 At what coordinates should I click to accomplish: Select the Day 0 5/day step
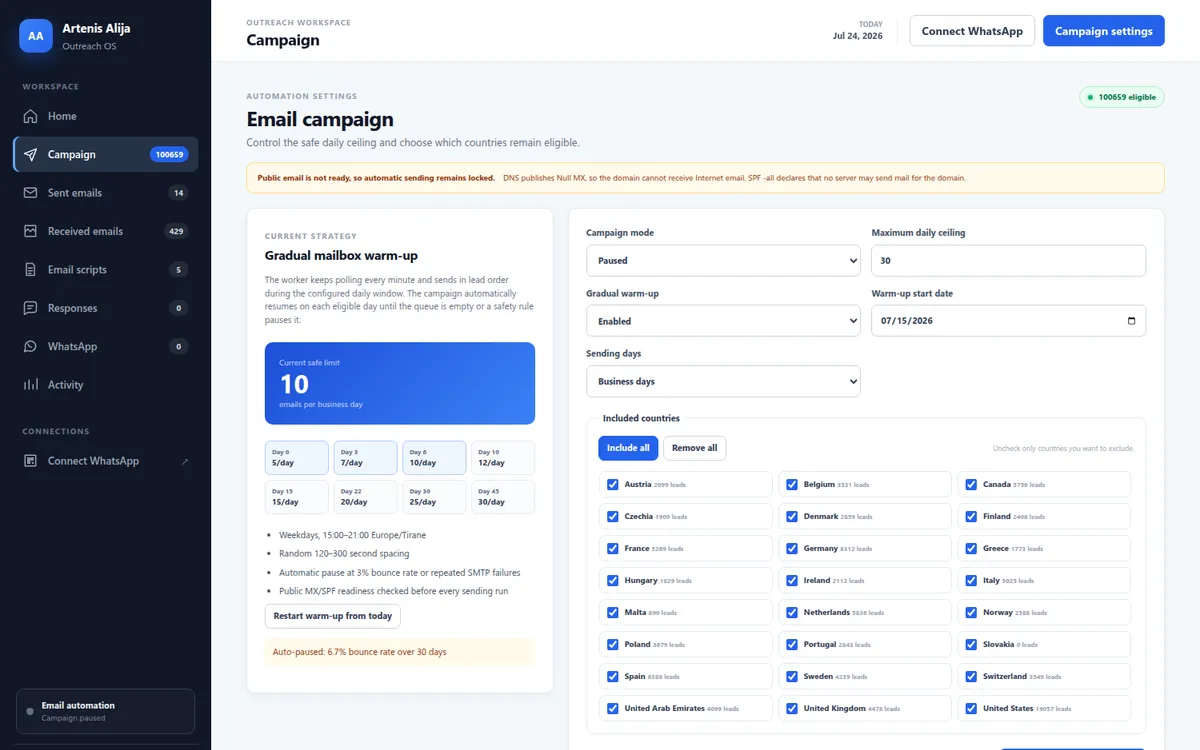(x=297, y=458)
